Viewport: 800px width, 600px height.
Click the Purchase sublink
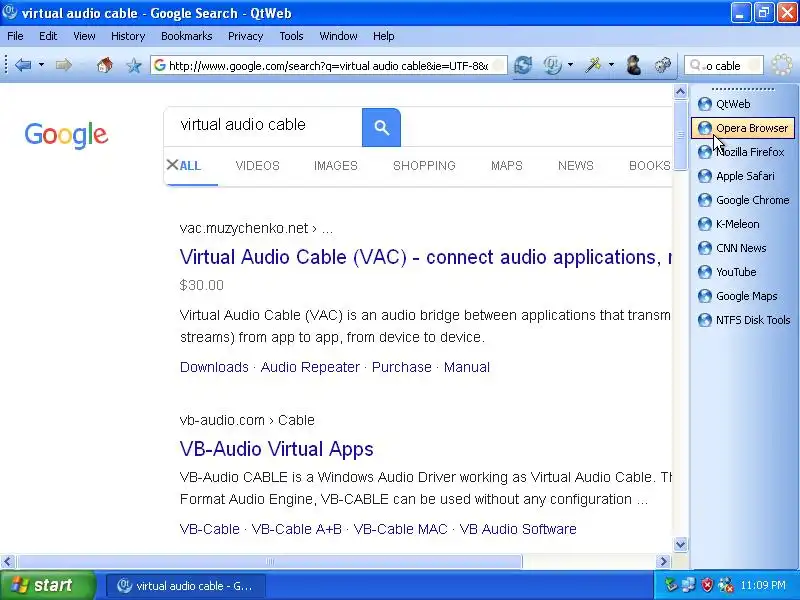point(402,367)
